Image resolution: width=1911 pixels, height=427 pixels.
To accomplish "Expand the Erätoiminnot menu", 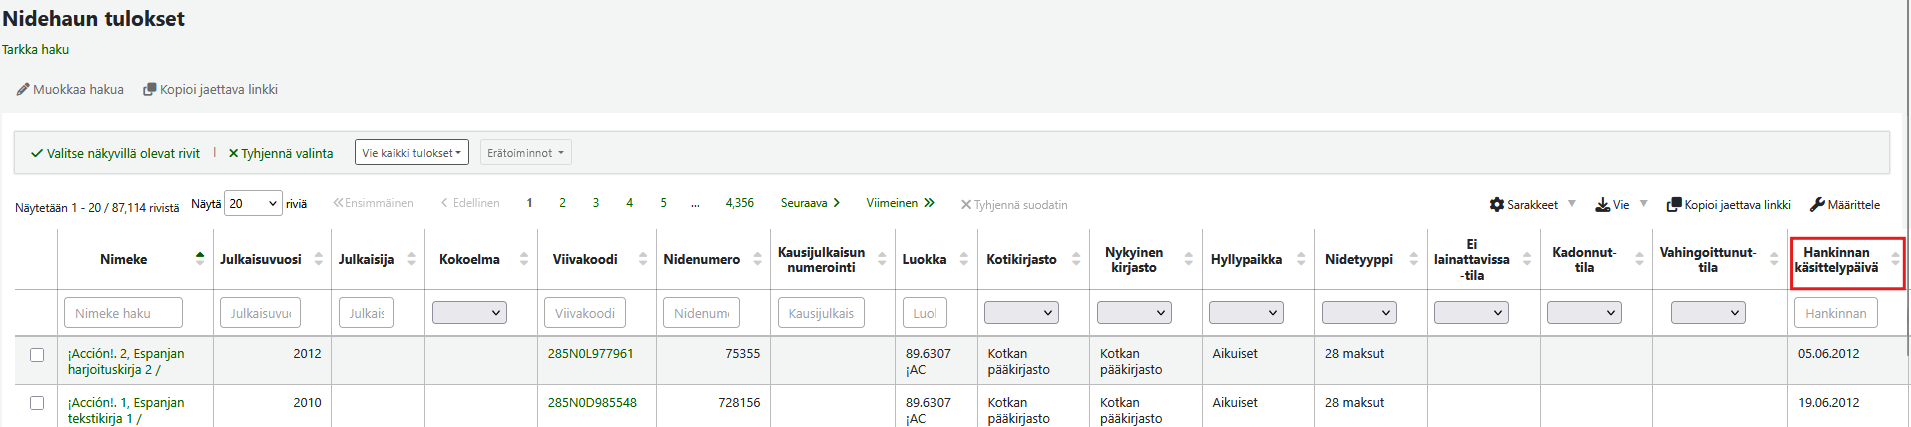I will coord(526,153).
